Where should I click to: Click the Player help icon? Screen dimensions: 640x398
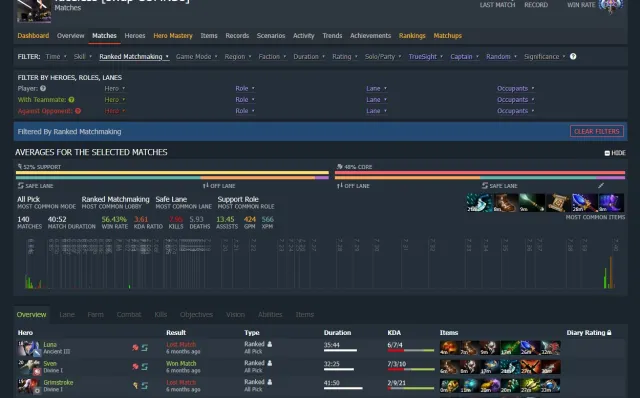pos(43,88)
